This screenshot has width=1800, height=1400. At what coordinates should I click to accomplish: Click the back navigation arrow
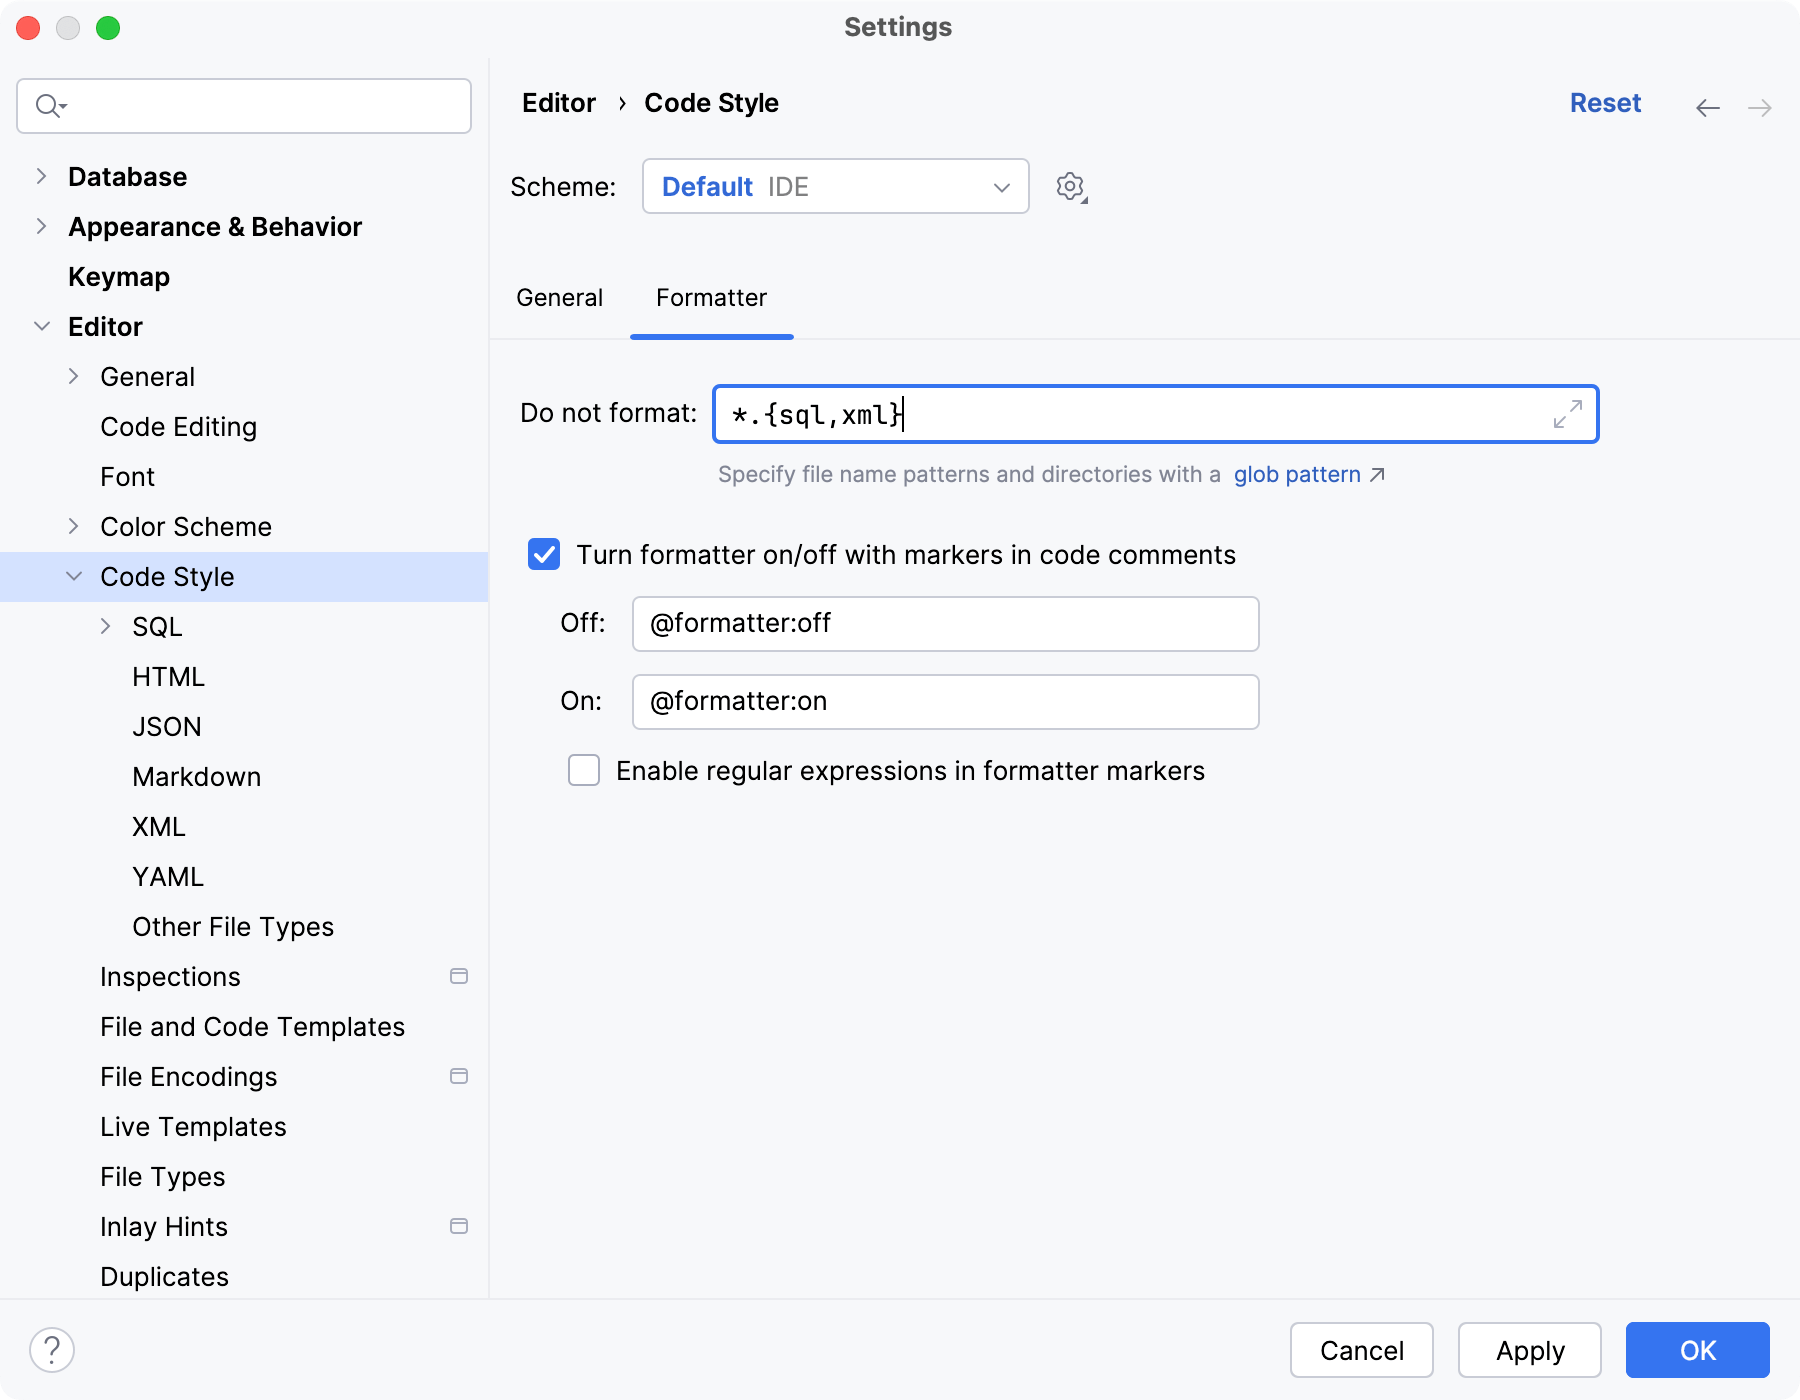tap(1707, 108)
